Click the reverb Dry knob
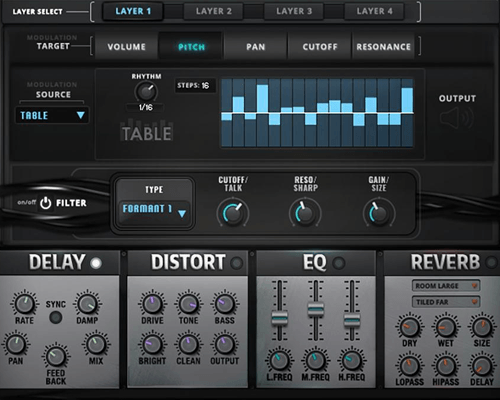Viewport: 500px width, 400px height. click(409, 327)
